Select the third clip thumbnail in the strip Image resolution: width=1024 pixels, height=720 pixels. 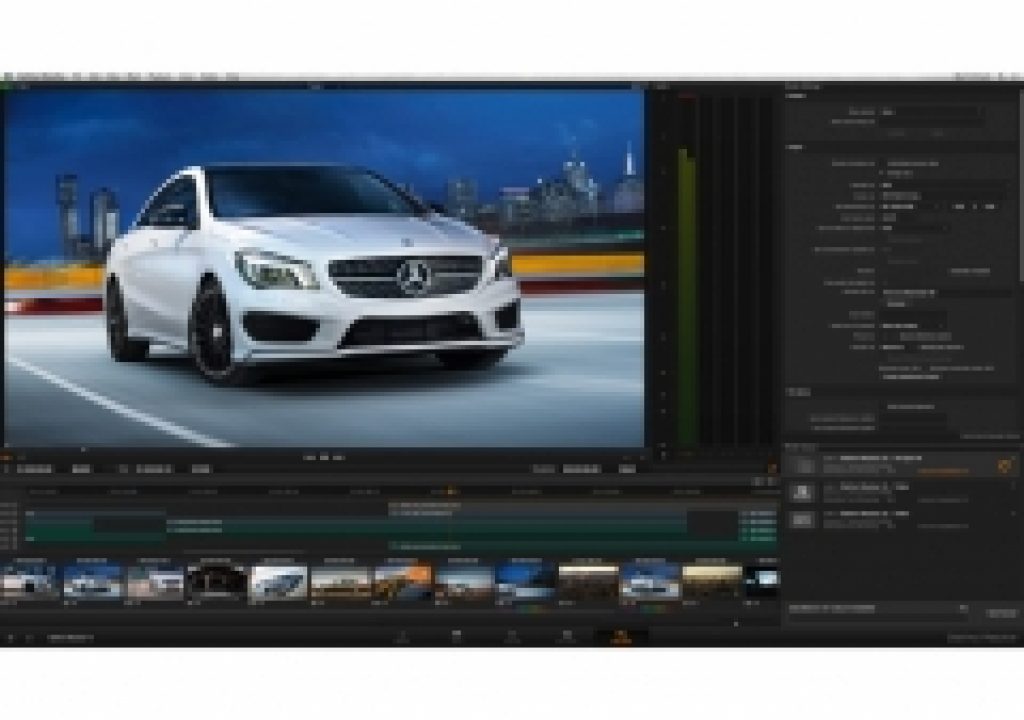[x=155, y=581]
